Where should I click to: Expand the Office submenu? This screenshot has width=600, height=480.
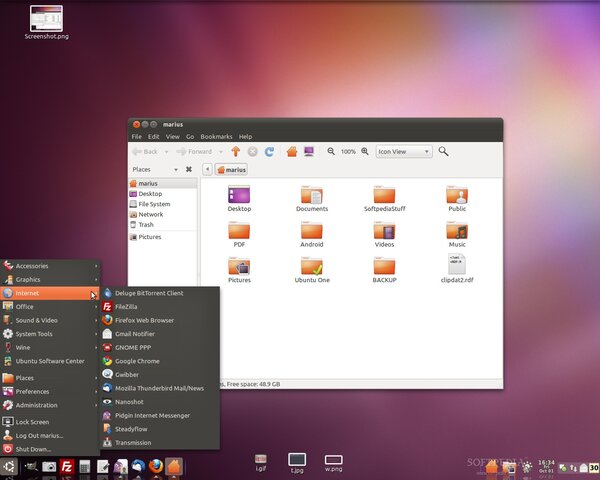pos(50,307)
